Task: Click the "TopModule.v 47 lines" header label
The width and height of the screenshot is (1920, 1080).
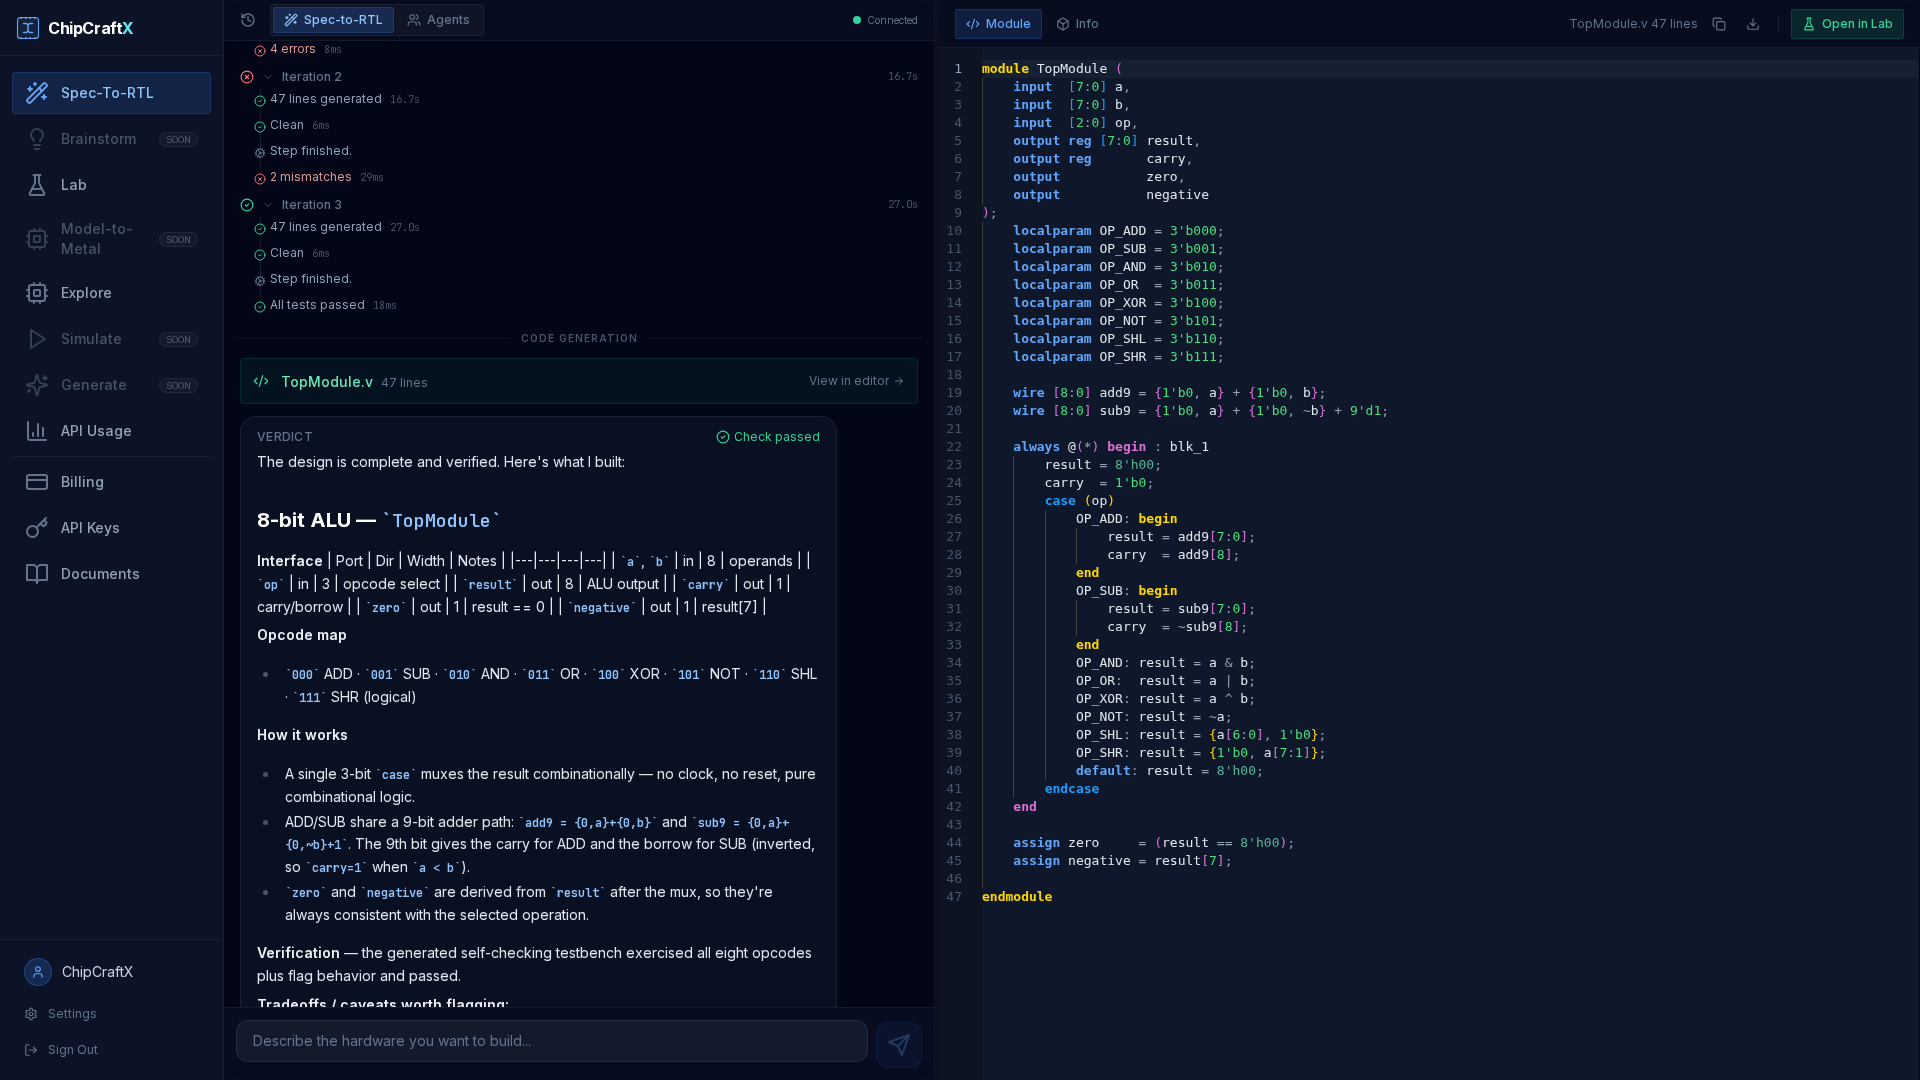Action: (1633, 24)
